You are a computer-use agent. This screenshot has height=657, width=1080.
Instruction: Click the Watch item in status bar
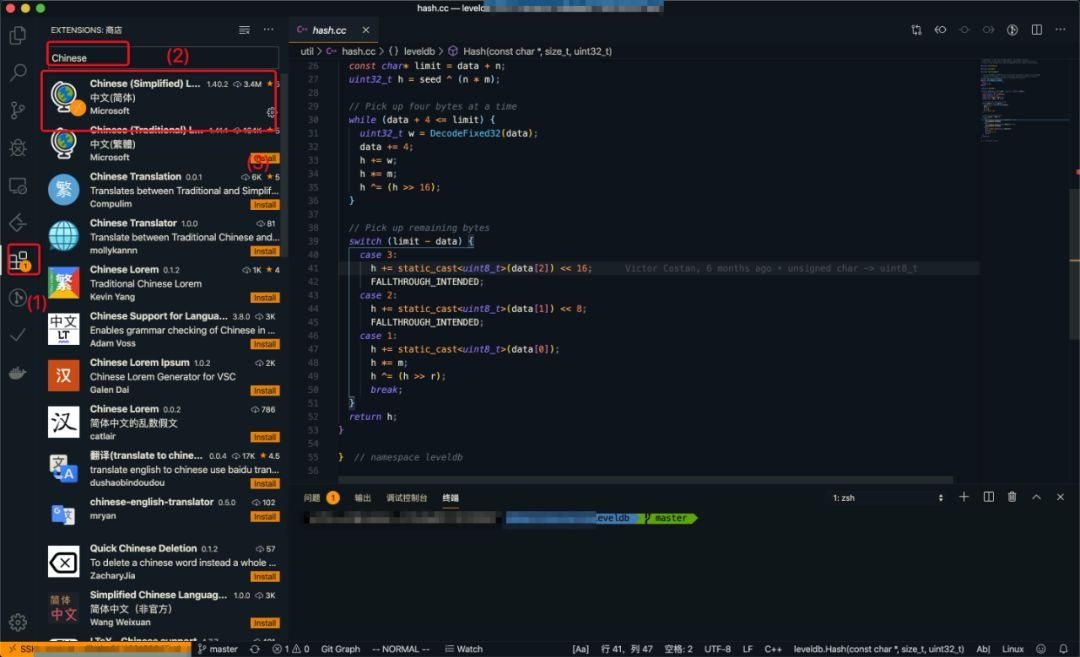(x=464, y=649)
